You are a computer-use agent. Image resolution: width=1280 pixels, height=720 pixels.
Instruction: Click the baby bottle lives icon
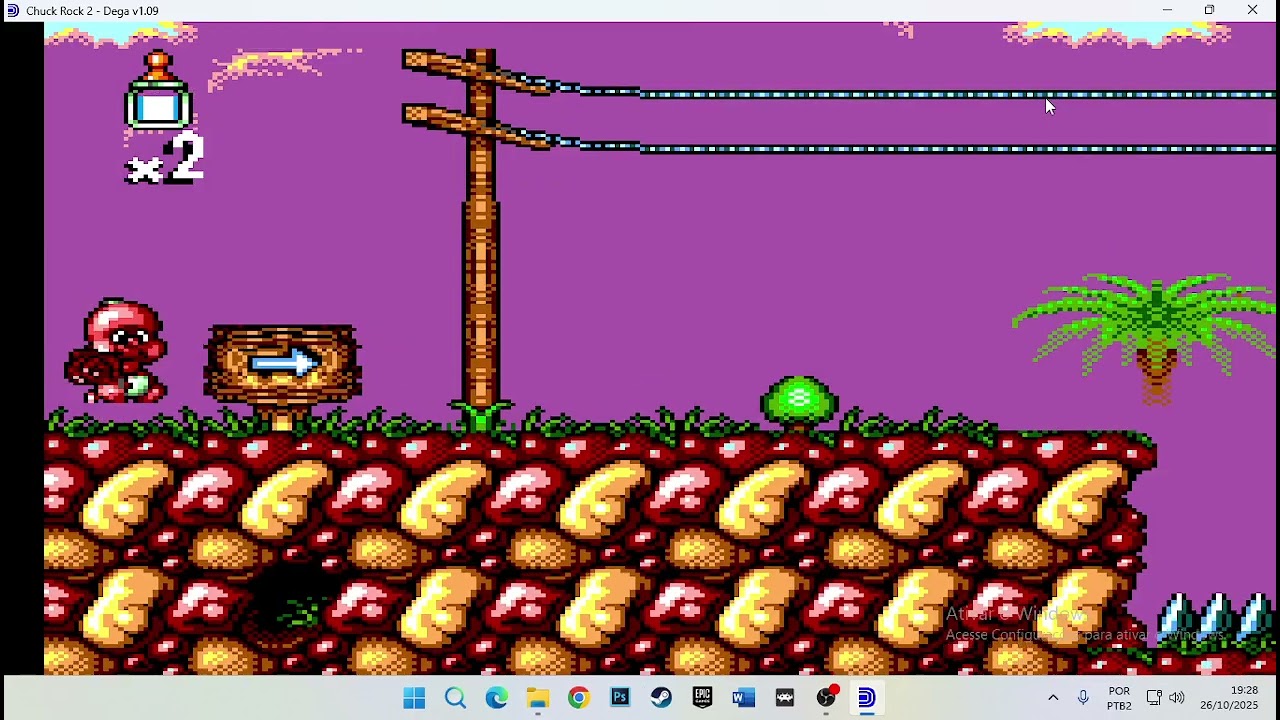tap(158, 90)
